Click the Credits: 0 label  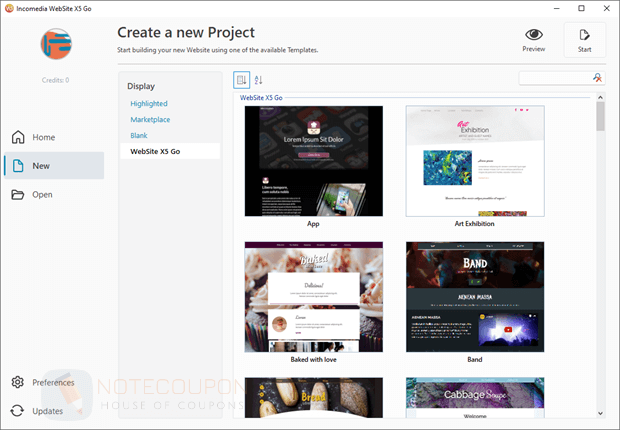pyautogui.click(x=55, y=80)
